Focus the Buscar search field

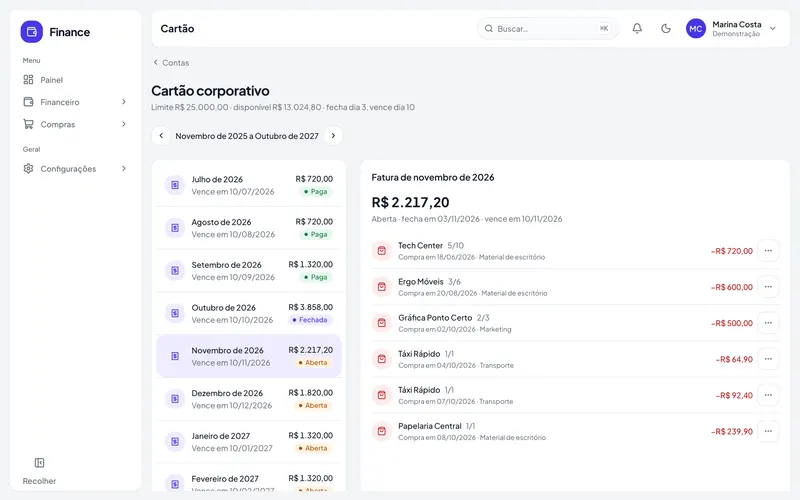(548, 29)
